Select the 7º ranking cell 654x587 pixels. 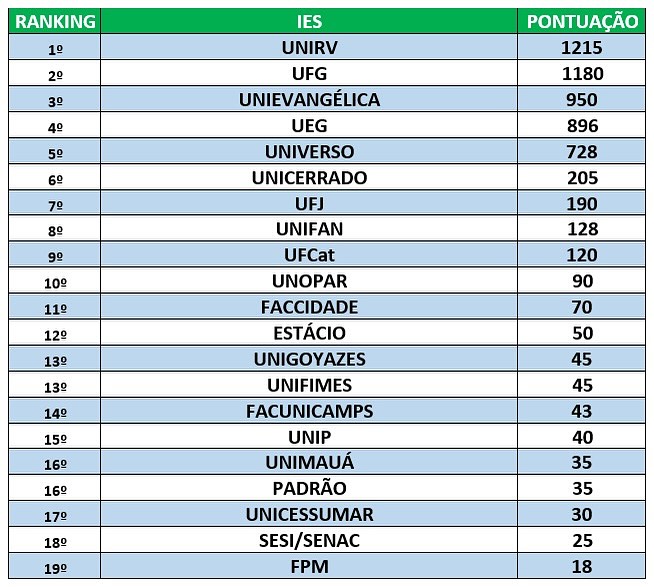55,203
